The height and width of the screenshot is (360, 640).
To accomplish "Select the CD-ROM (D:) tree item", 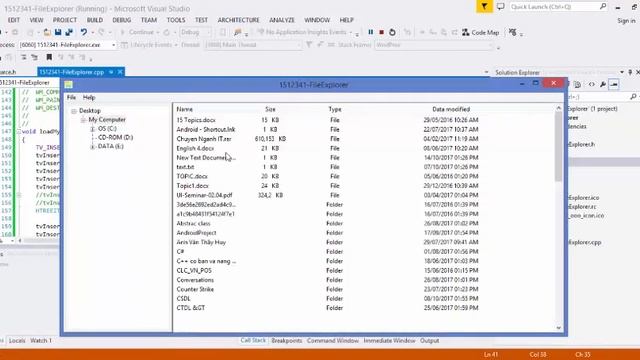I will coord(116,138).
